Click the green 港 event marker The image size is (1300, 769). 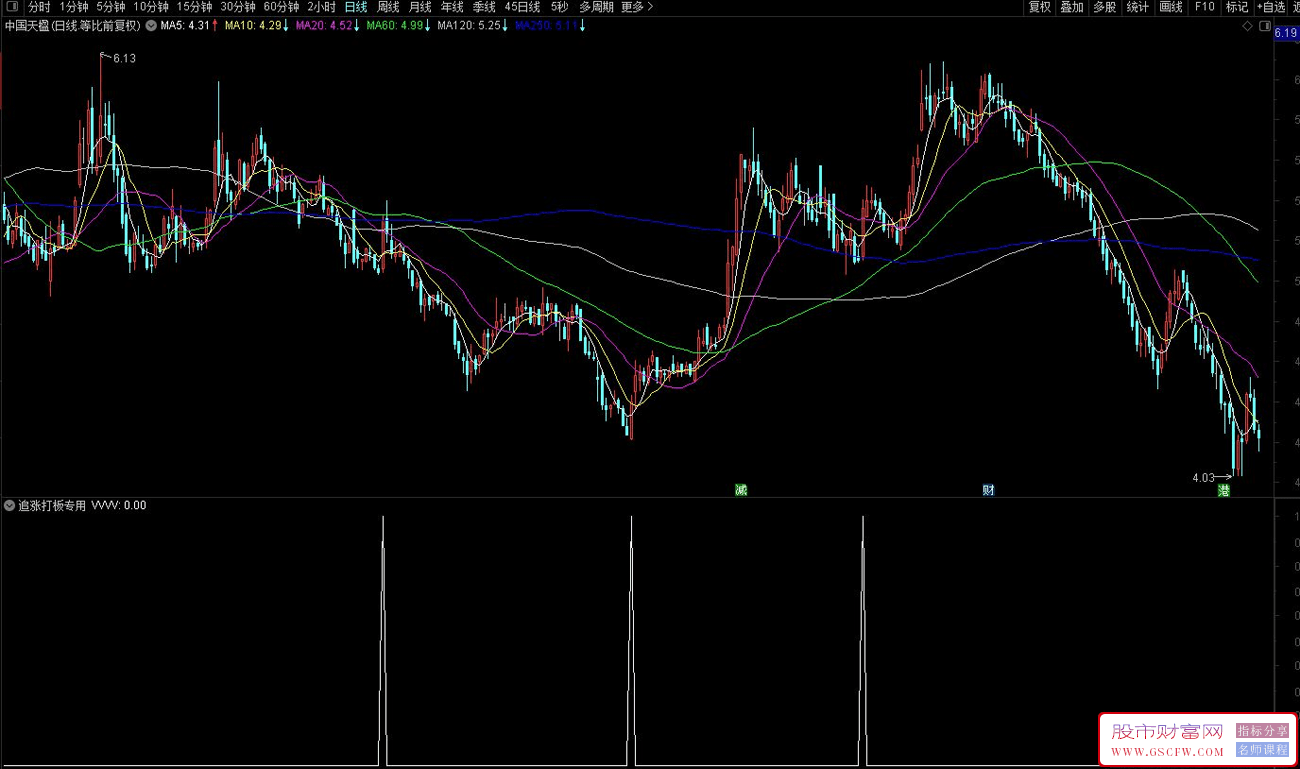[1223, 490]
